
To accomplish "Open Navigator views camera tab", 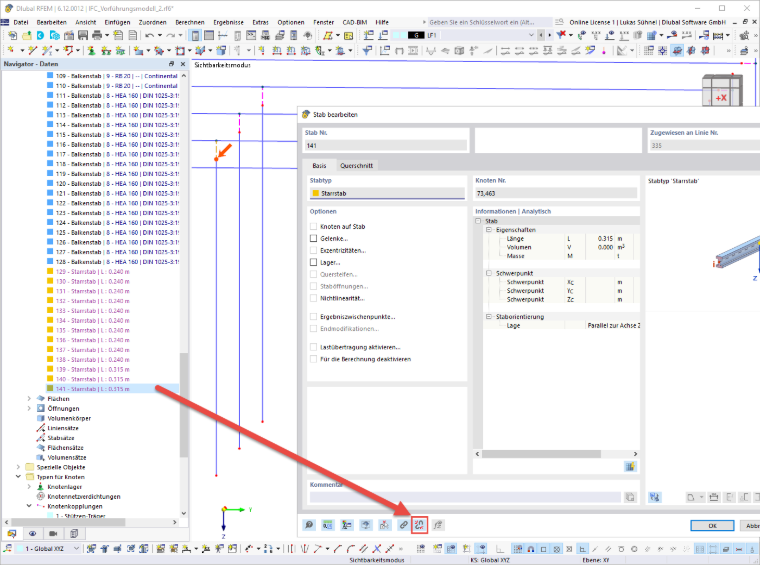I will [53, 534].
